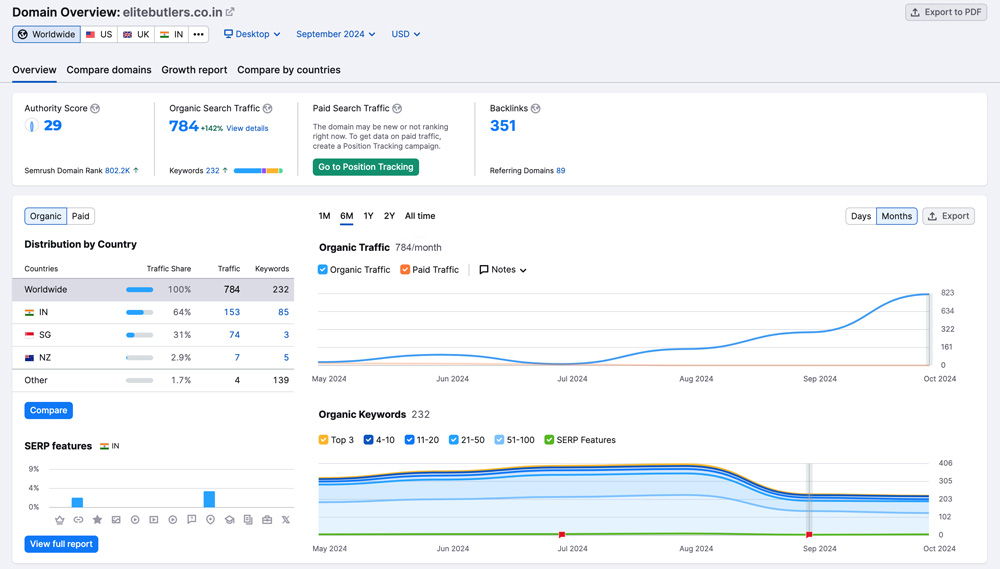Open the Compare domains tab
The image size is (1000, 569).
point(109,70)
